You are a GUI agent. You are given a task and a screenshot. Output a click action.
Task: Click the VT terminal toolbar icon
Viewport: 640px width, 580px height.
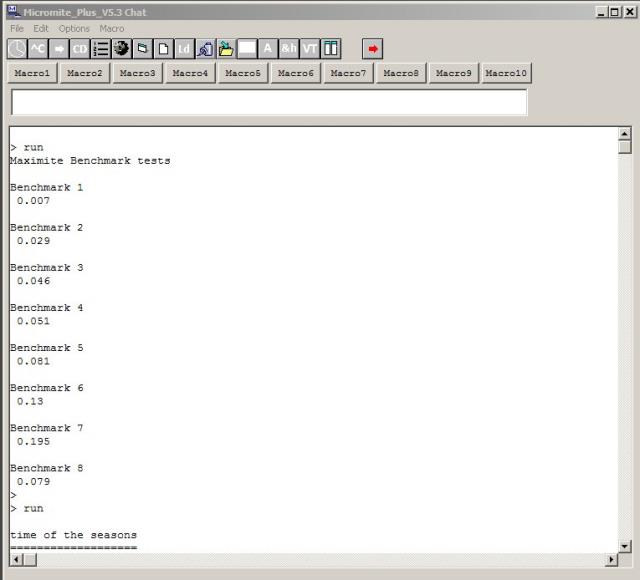310,49
